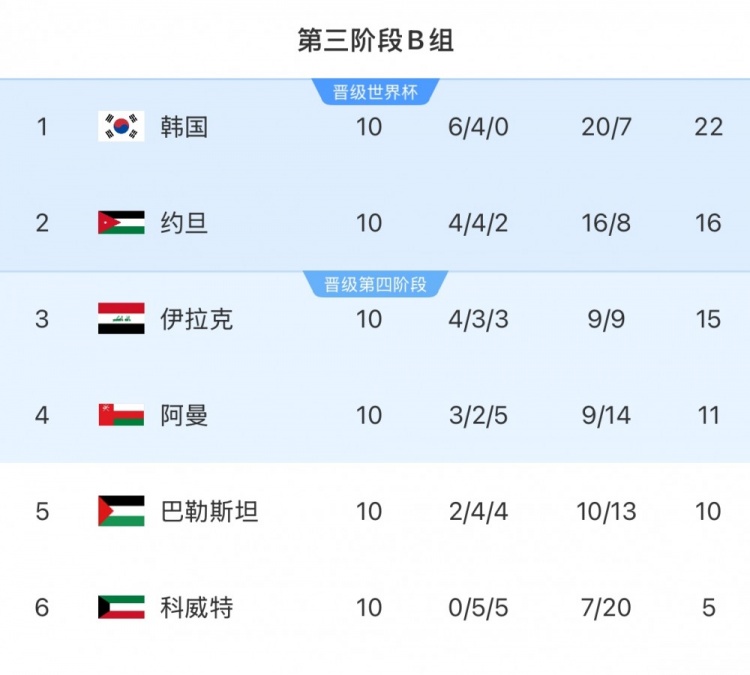Click the 晋级第四阶段 zone label
The image size is (750, 675).
click(x=375, y=285)
